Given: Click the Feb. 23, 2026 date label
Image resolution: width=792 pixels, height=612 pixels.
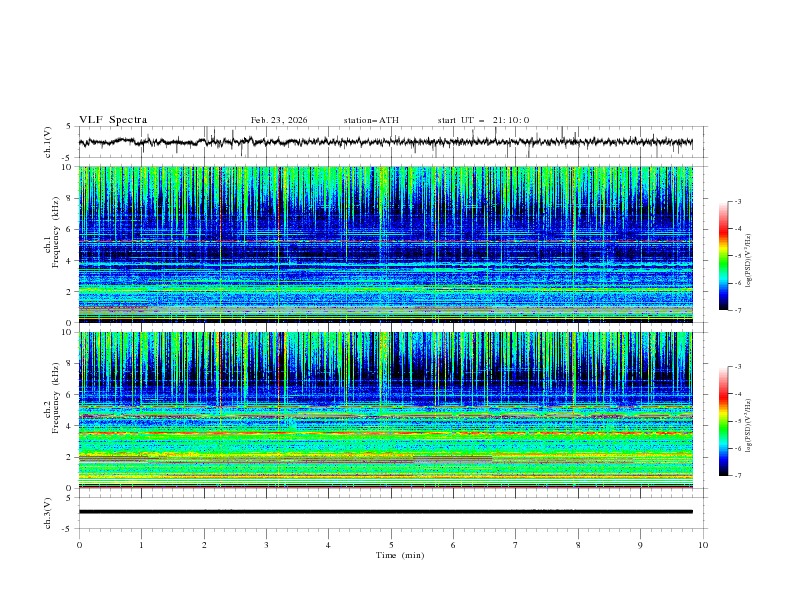Looking at the screenshot, I should click(x=279, y=120).
